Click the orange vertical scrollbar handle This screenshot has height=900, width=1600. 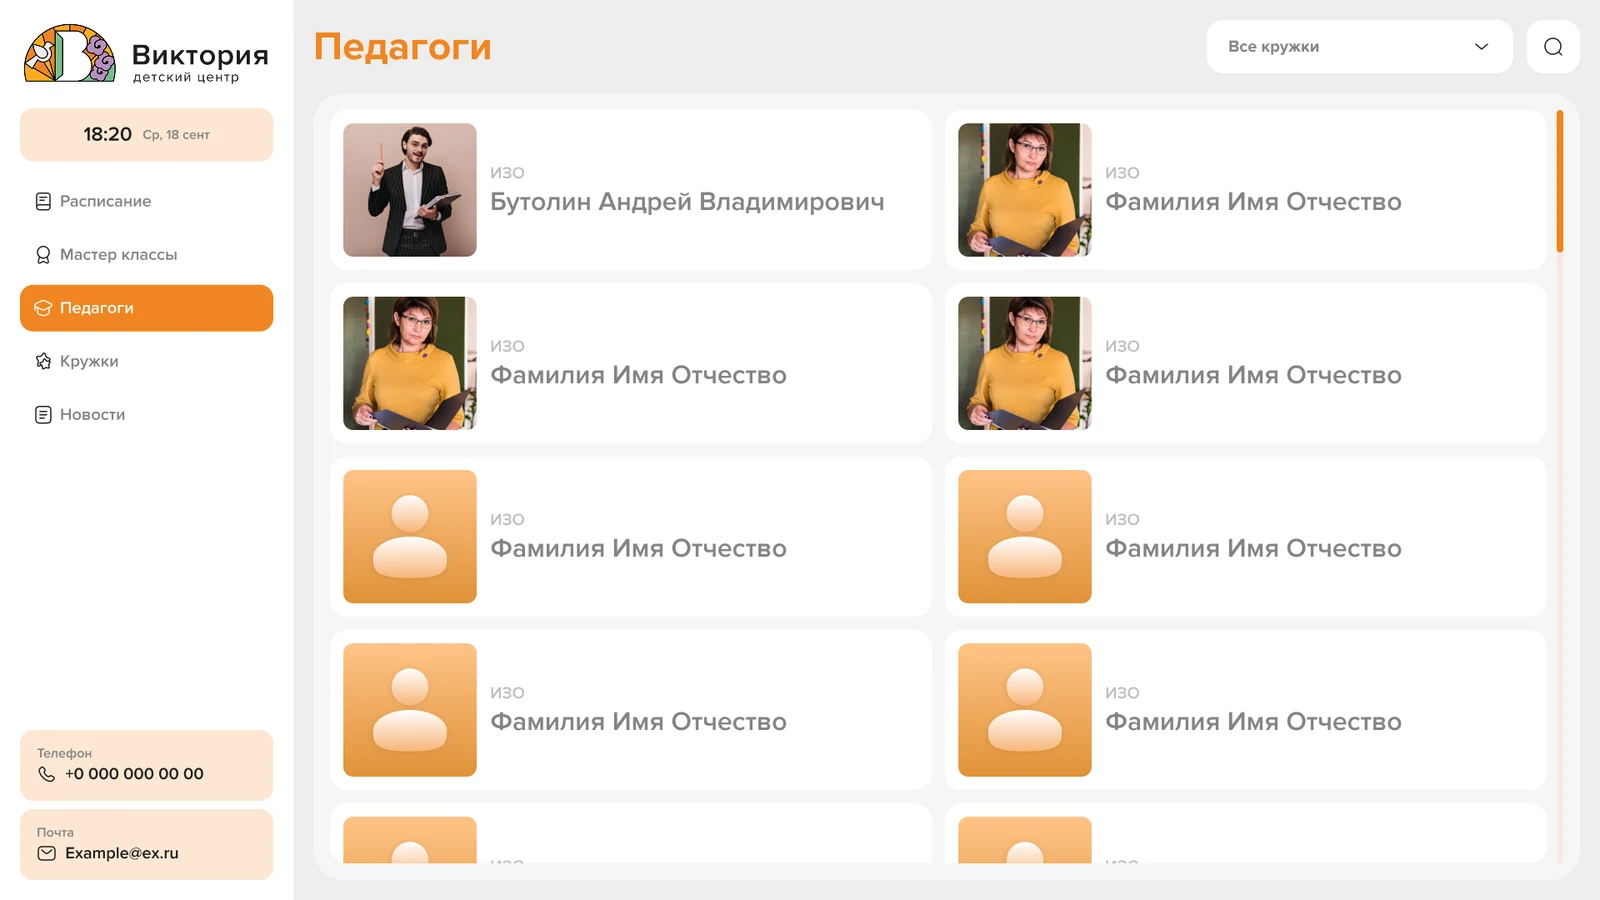[1559, 181]
